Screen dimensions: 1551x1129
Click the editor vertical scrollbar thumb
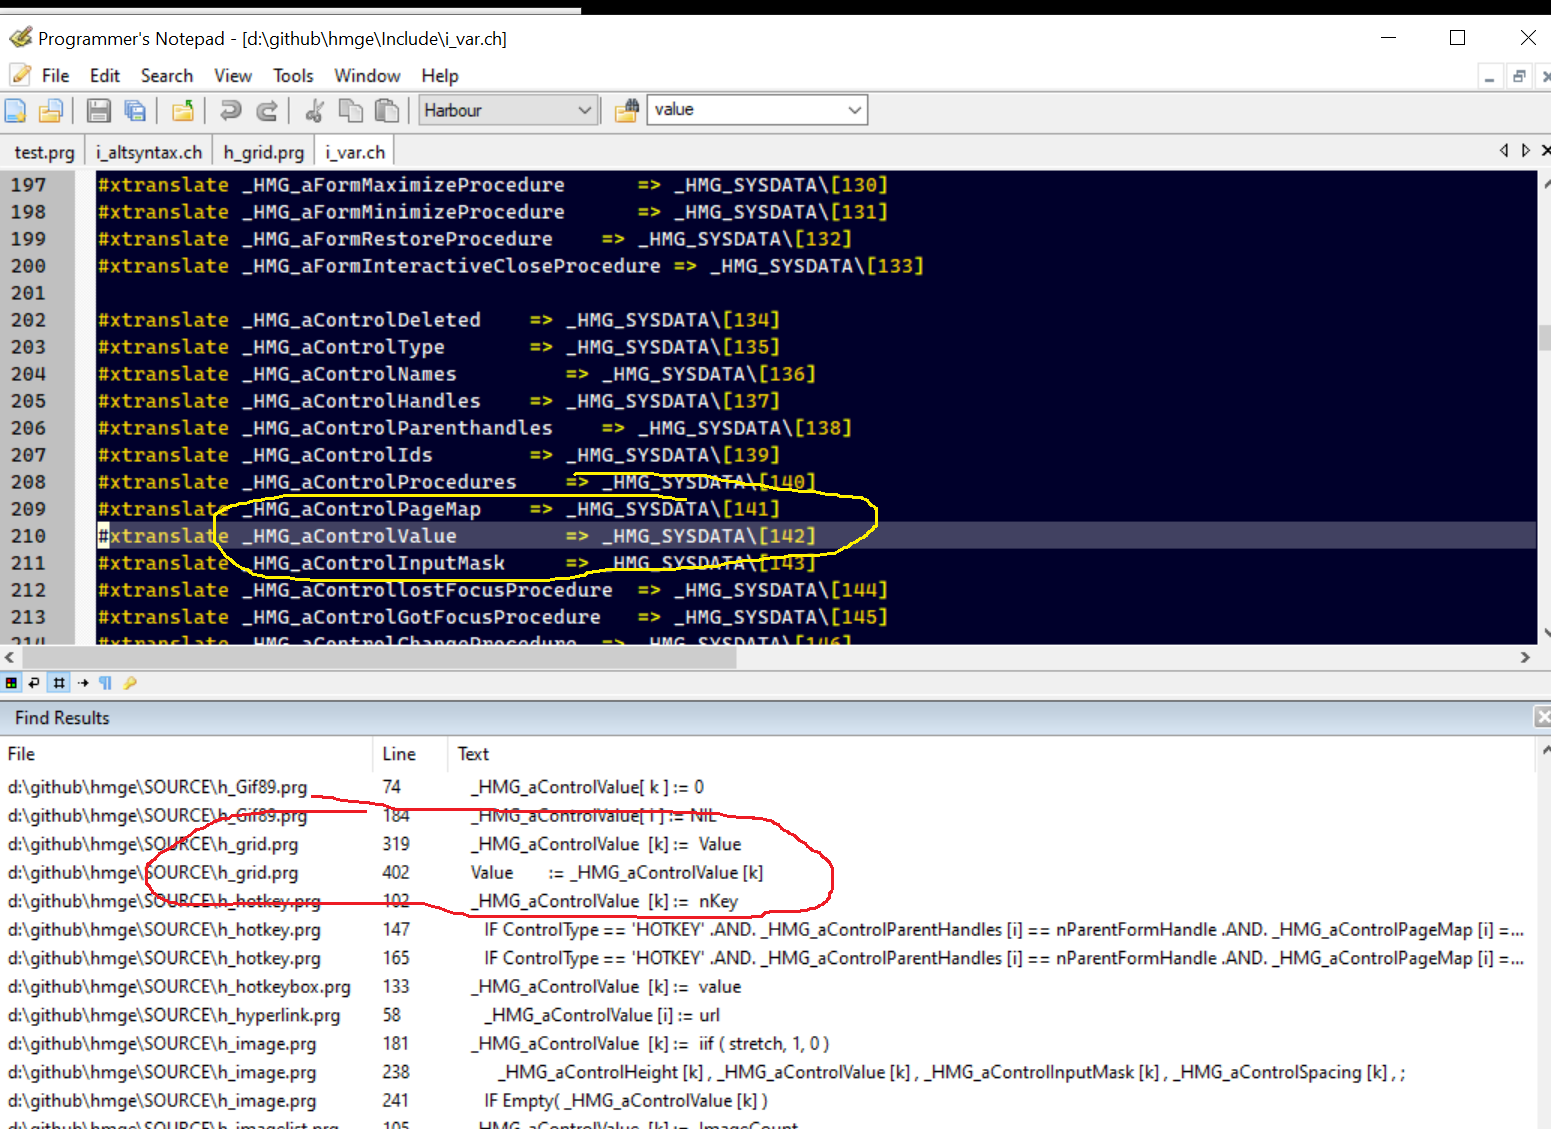tap(1545, 337)
